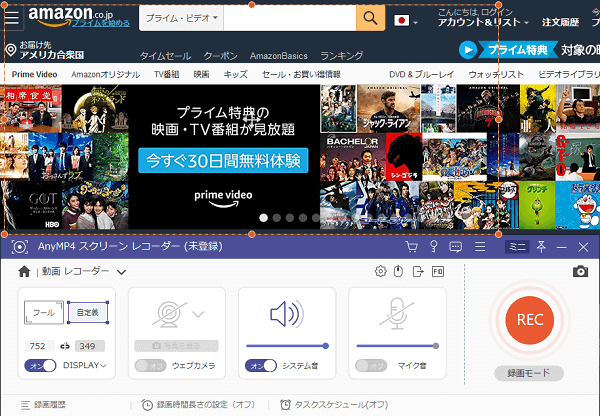Open the DISPLAY selection dropdown
600x416 pixels.
(85, 365)
